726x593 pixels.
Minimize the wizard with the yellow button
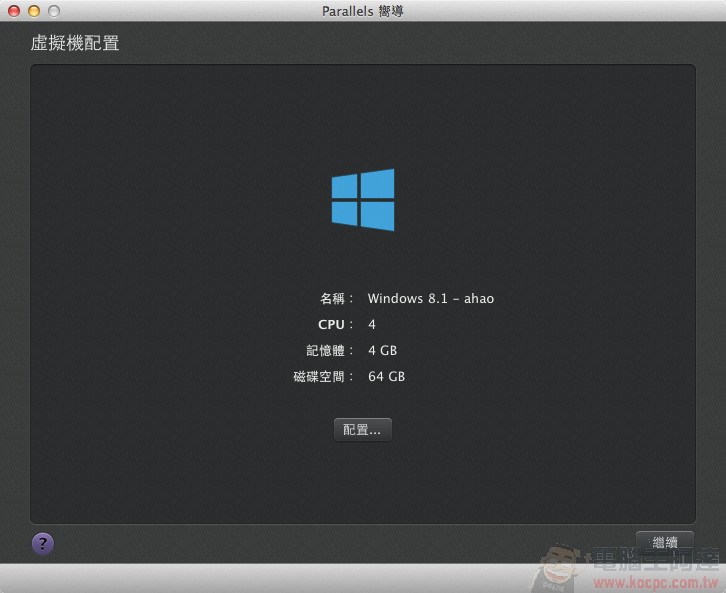34,11
